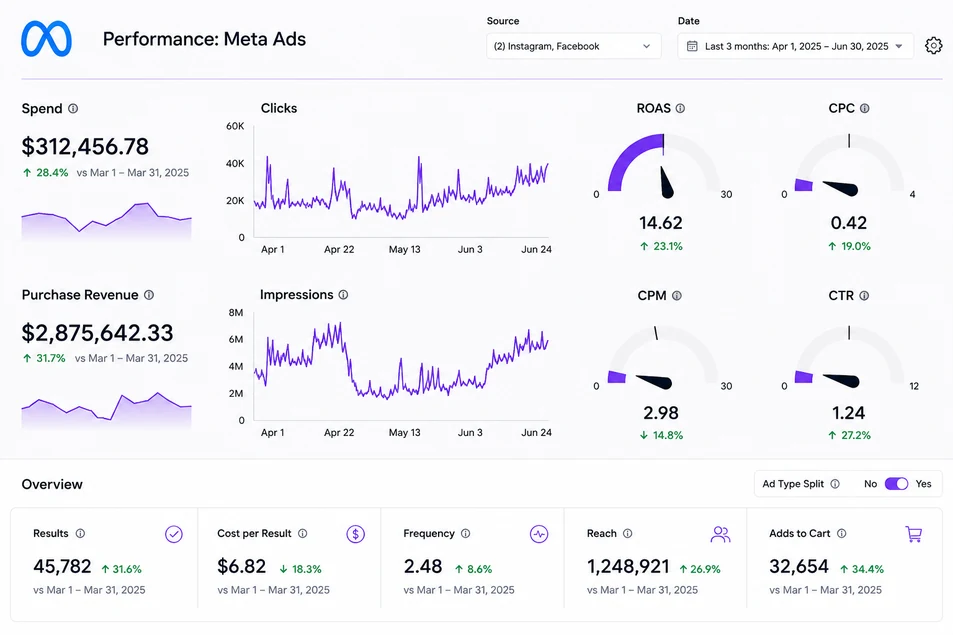The height and width of the screenshot is (635, 953).
Task: Click the ROAS change 23.1% indicator
Action: pos(661,246)
